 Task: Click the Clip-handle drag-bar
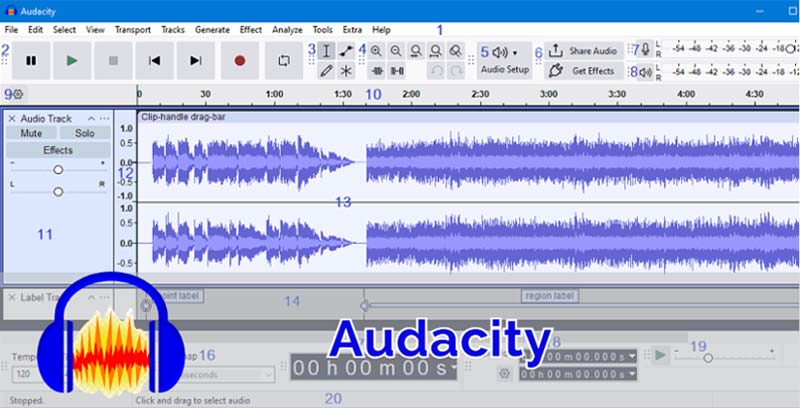coord(468,117)
